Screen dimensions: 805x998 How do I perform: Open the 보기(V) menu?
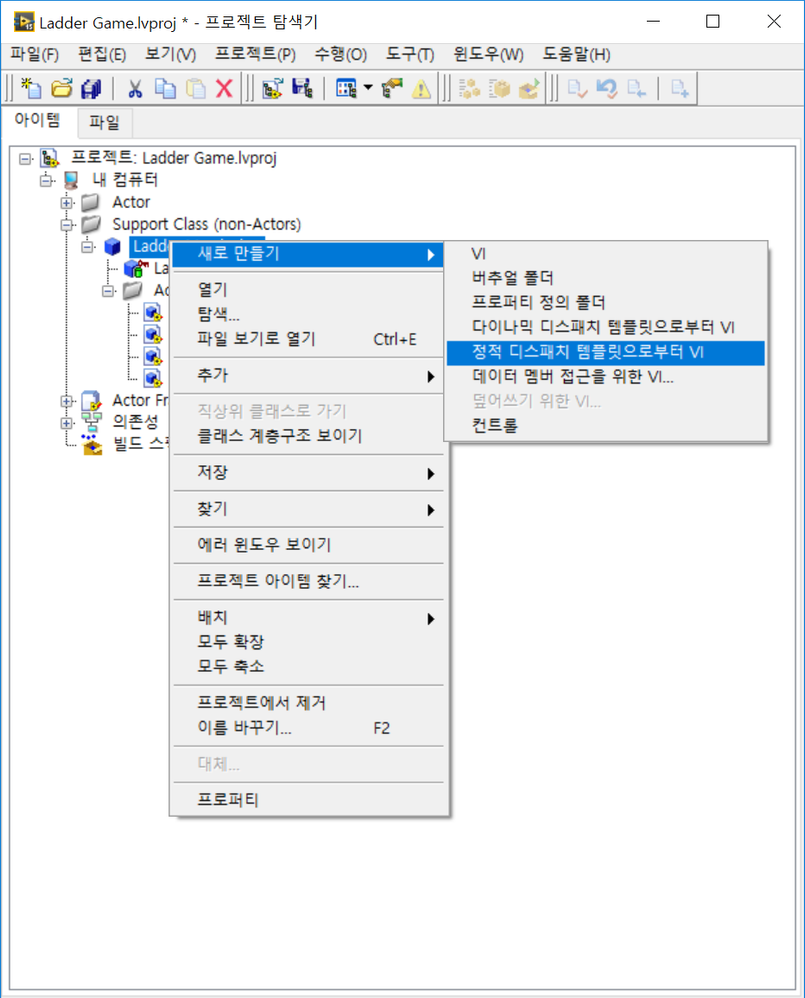171,55
